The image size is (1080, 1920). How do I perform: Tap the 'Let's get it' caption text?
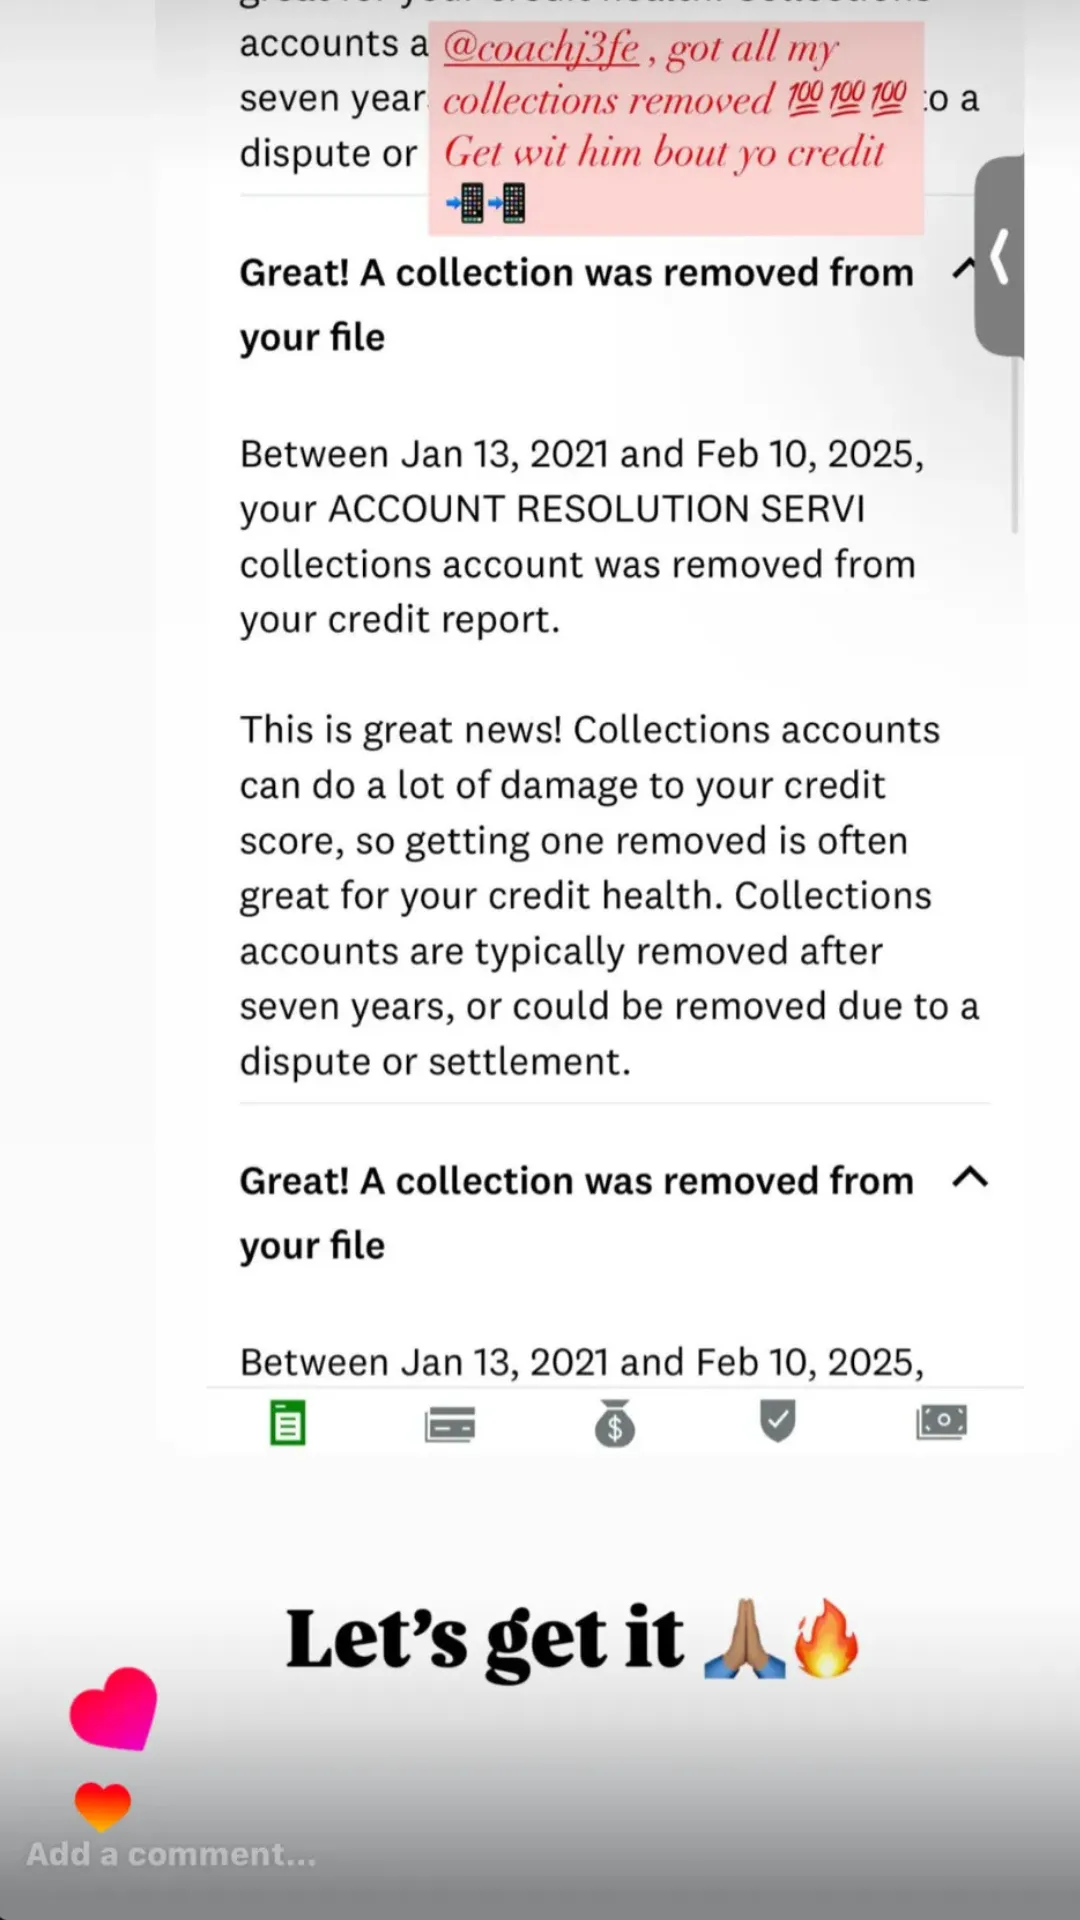[x=485, y=1639]
